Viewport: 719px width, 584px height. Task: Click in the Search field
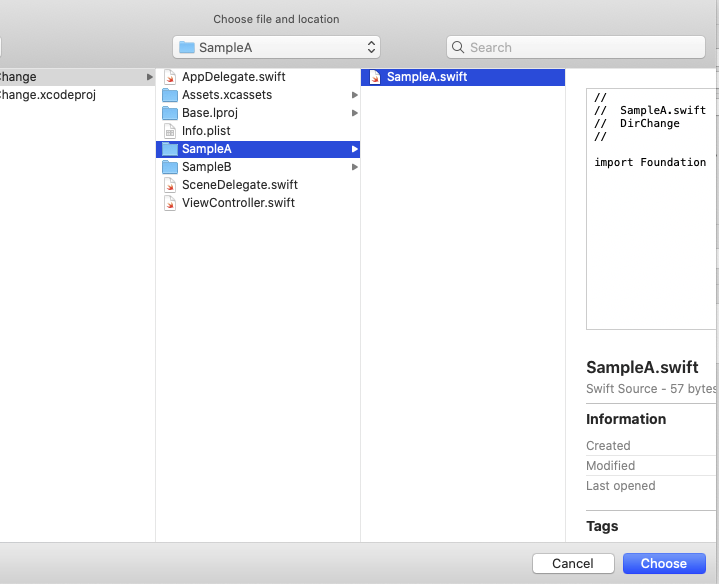[x=575, y=47]
